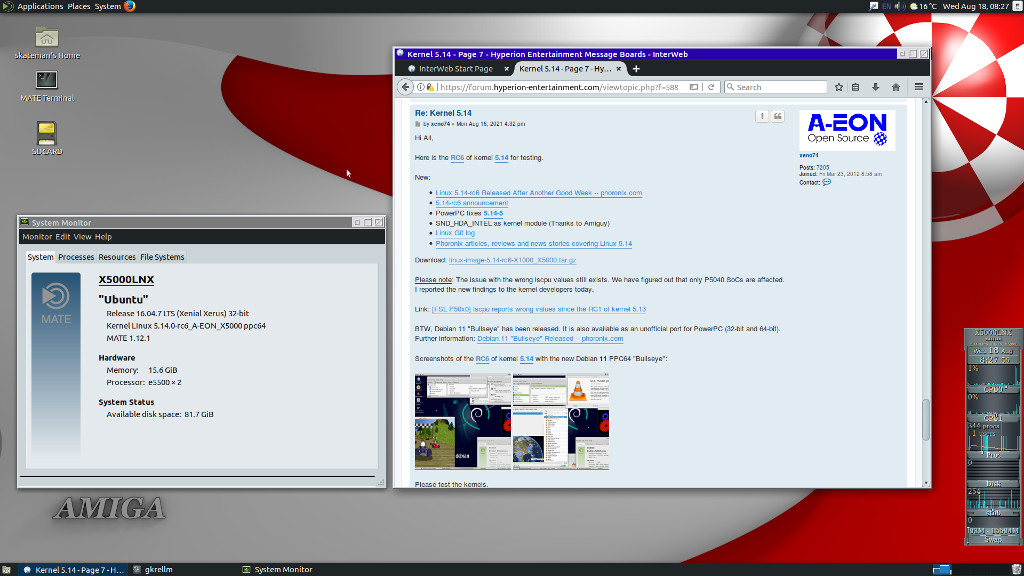This screenshot has width=1024, height=576.
Task: Open the Trash icon in bottom panel
Action: 1016,569
